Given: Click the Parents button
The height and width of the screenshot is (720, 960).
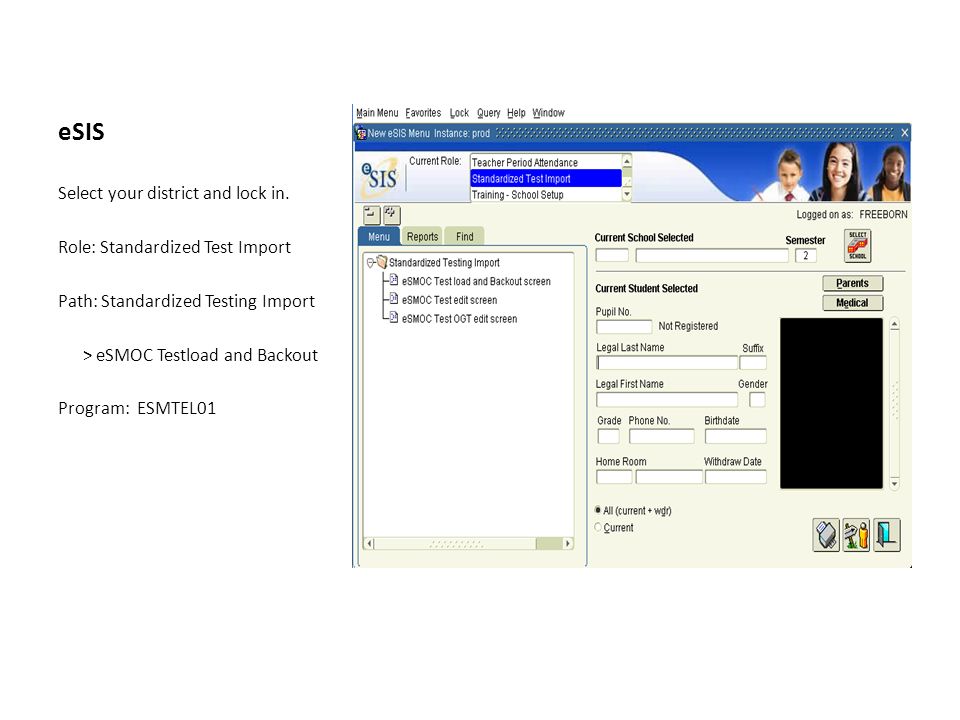Looking at the screenshot, I should (852, 283).
